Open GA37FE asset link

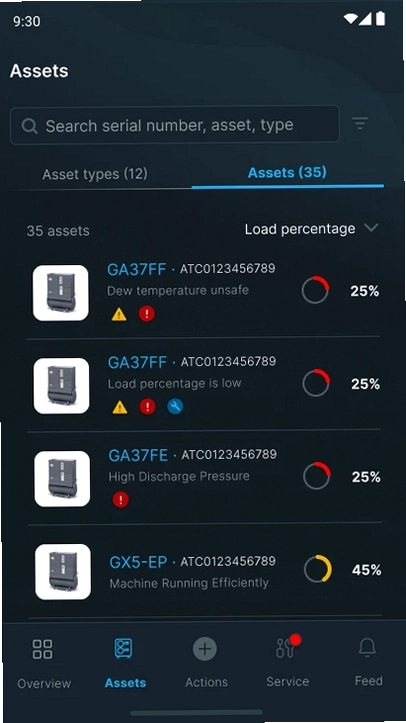[138, 456]
